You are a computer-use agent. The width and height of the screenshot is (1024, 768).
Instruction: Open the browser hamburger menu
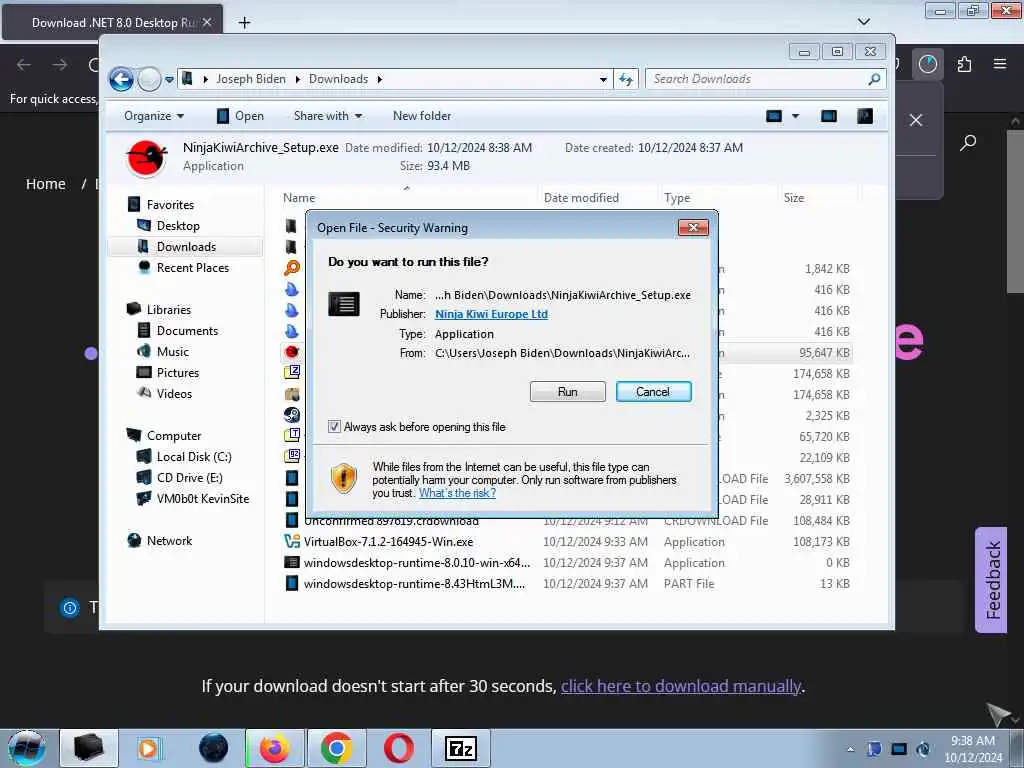999,64
